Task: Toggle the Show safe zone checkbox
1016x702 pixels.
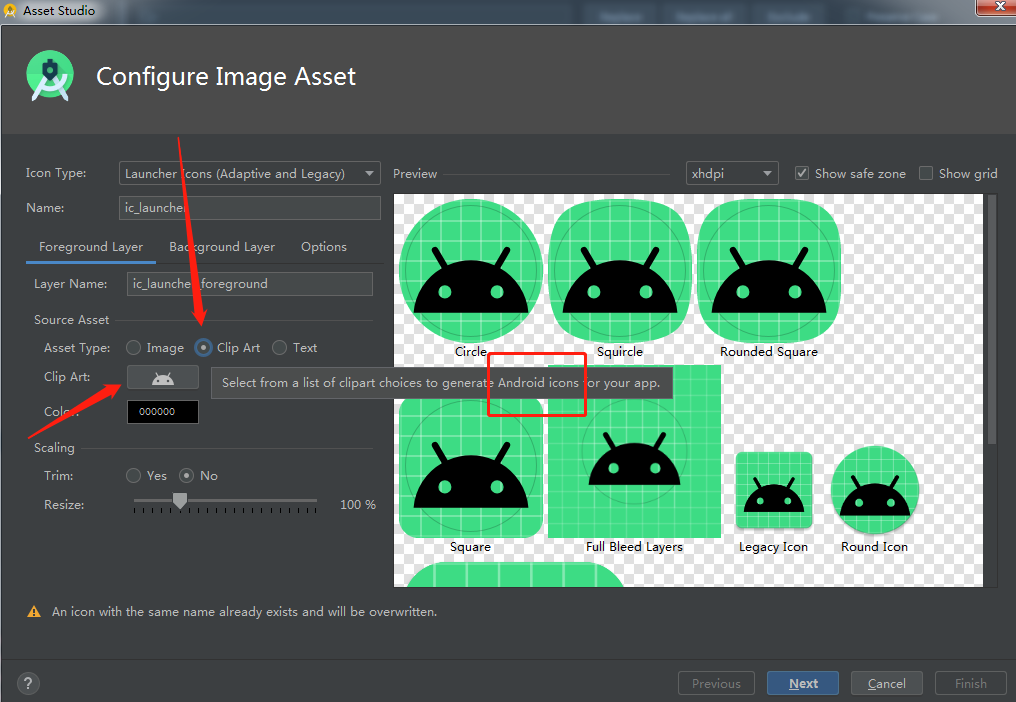Action: click(802, 173)
